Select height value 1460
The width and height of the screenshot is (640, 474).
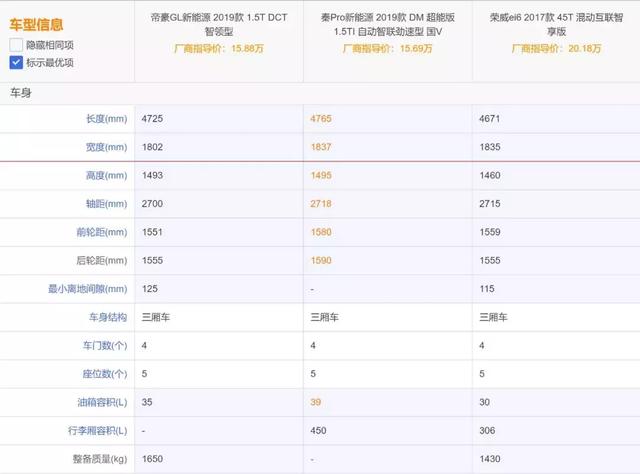click(x=490, y=176)
